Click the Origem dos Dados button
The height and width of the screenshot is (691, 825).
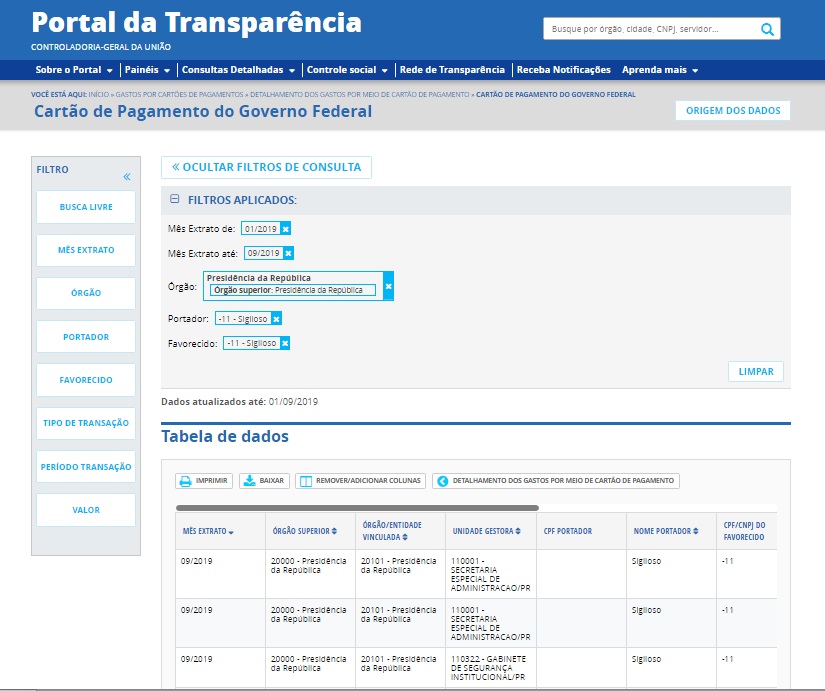point(732,110)
